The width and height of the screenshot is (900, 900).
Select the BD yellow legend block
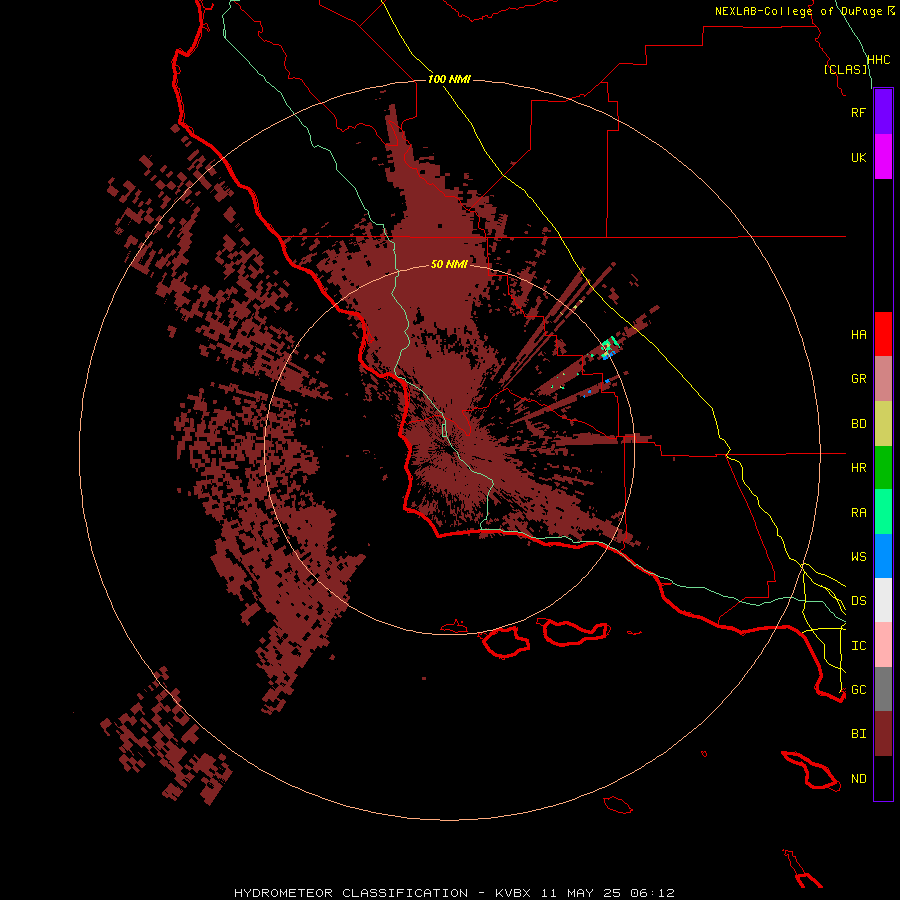(883, 424)
